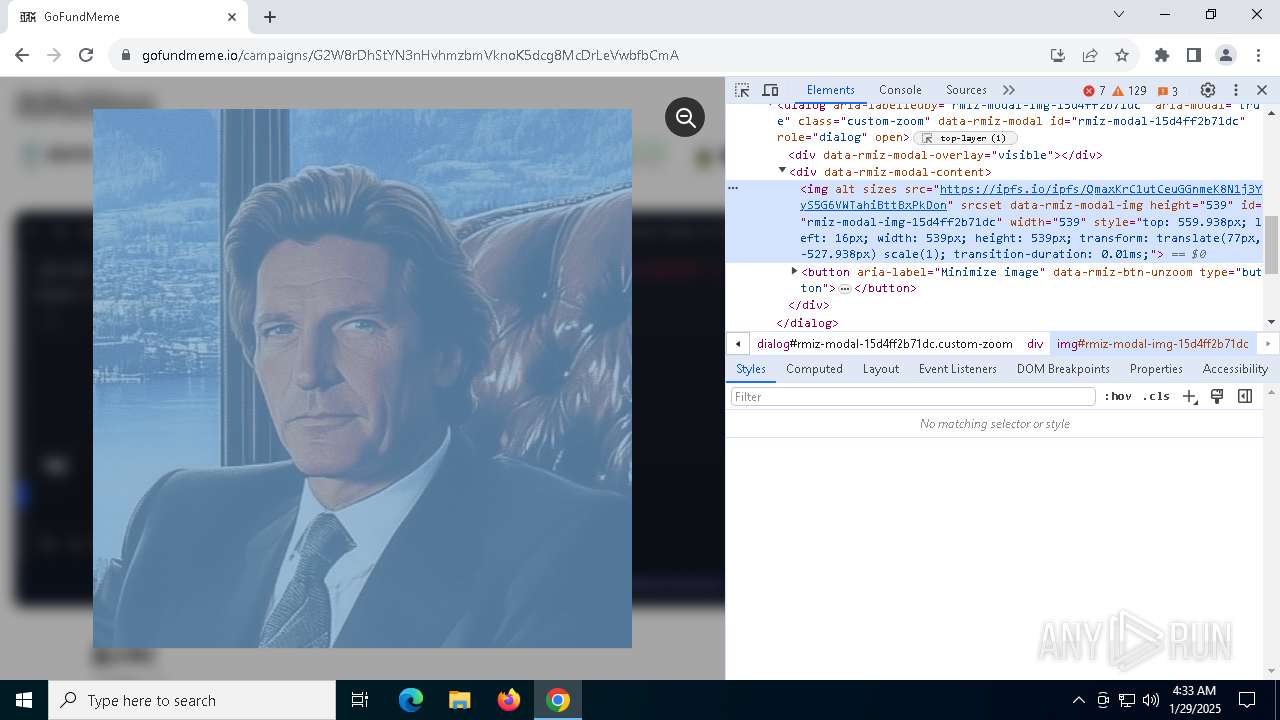Share this page icon
1280x720 pixels.
pos(1090,55)
